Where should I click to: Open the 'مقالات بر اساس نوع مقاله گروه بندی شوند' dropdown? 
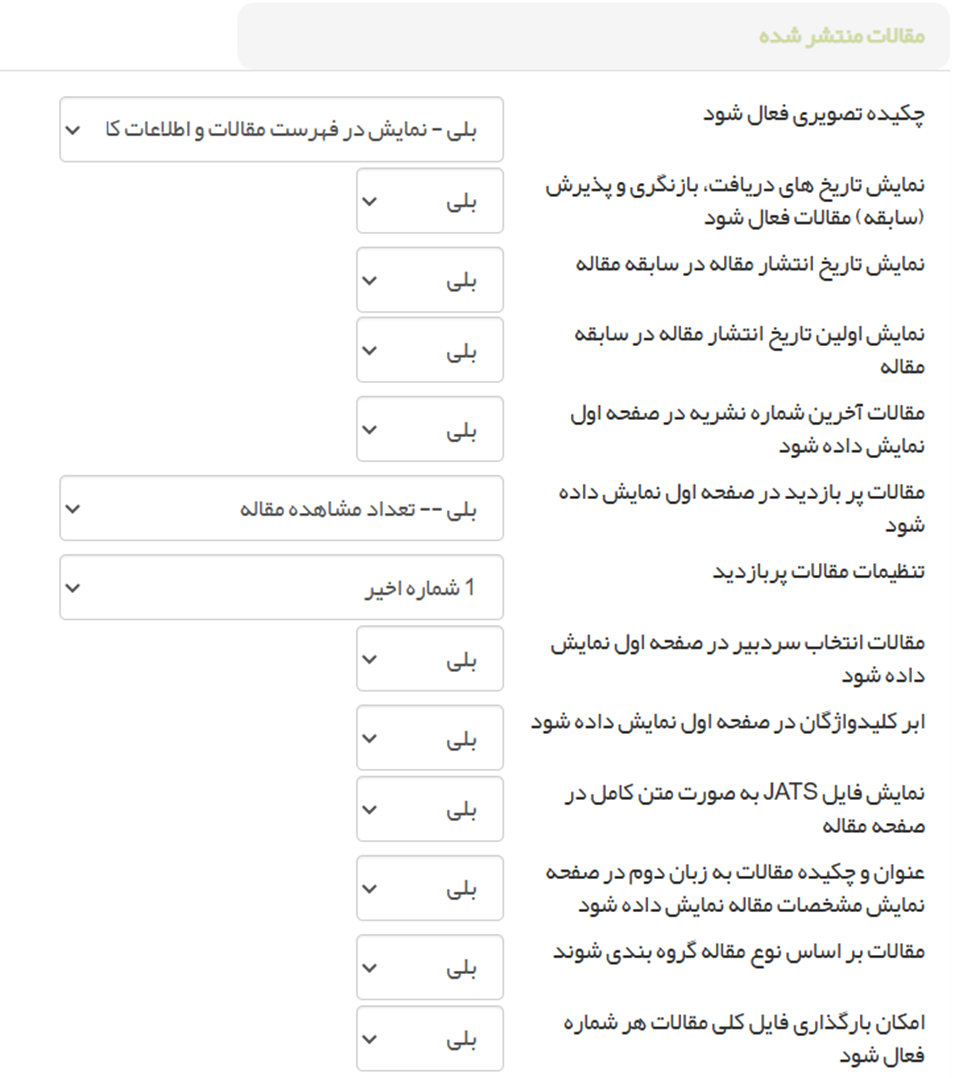point(430,967)
